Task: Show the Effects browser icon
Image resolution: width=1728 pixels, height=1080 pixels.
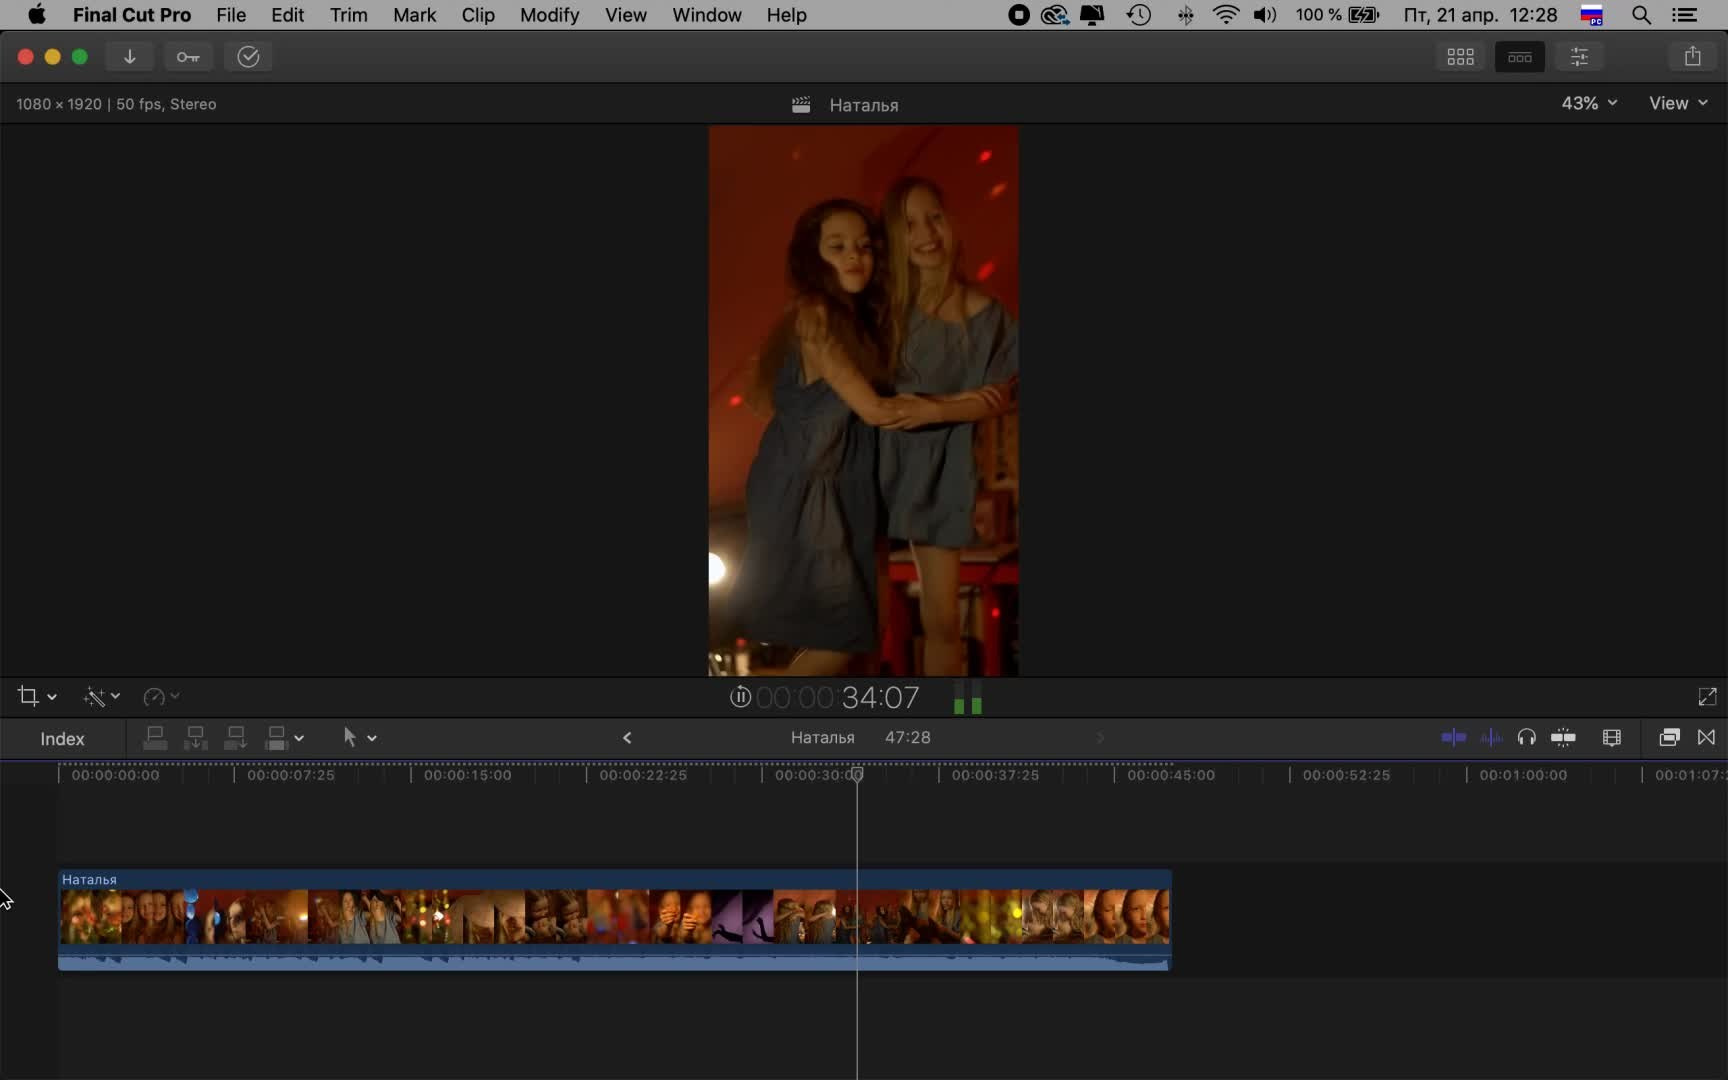Action: [1668, 738]
